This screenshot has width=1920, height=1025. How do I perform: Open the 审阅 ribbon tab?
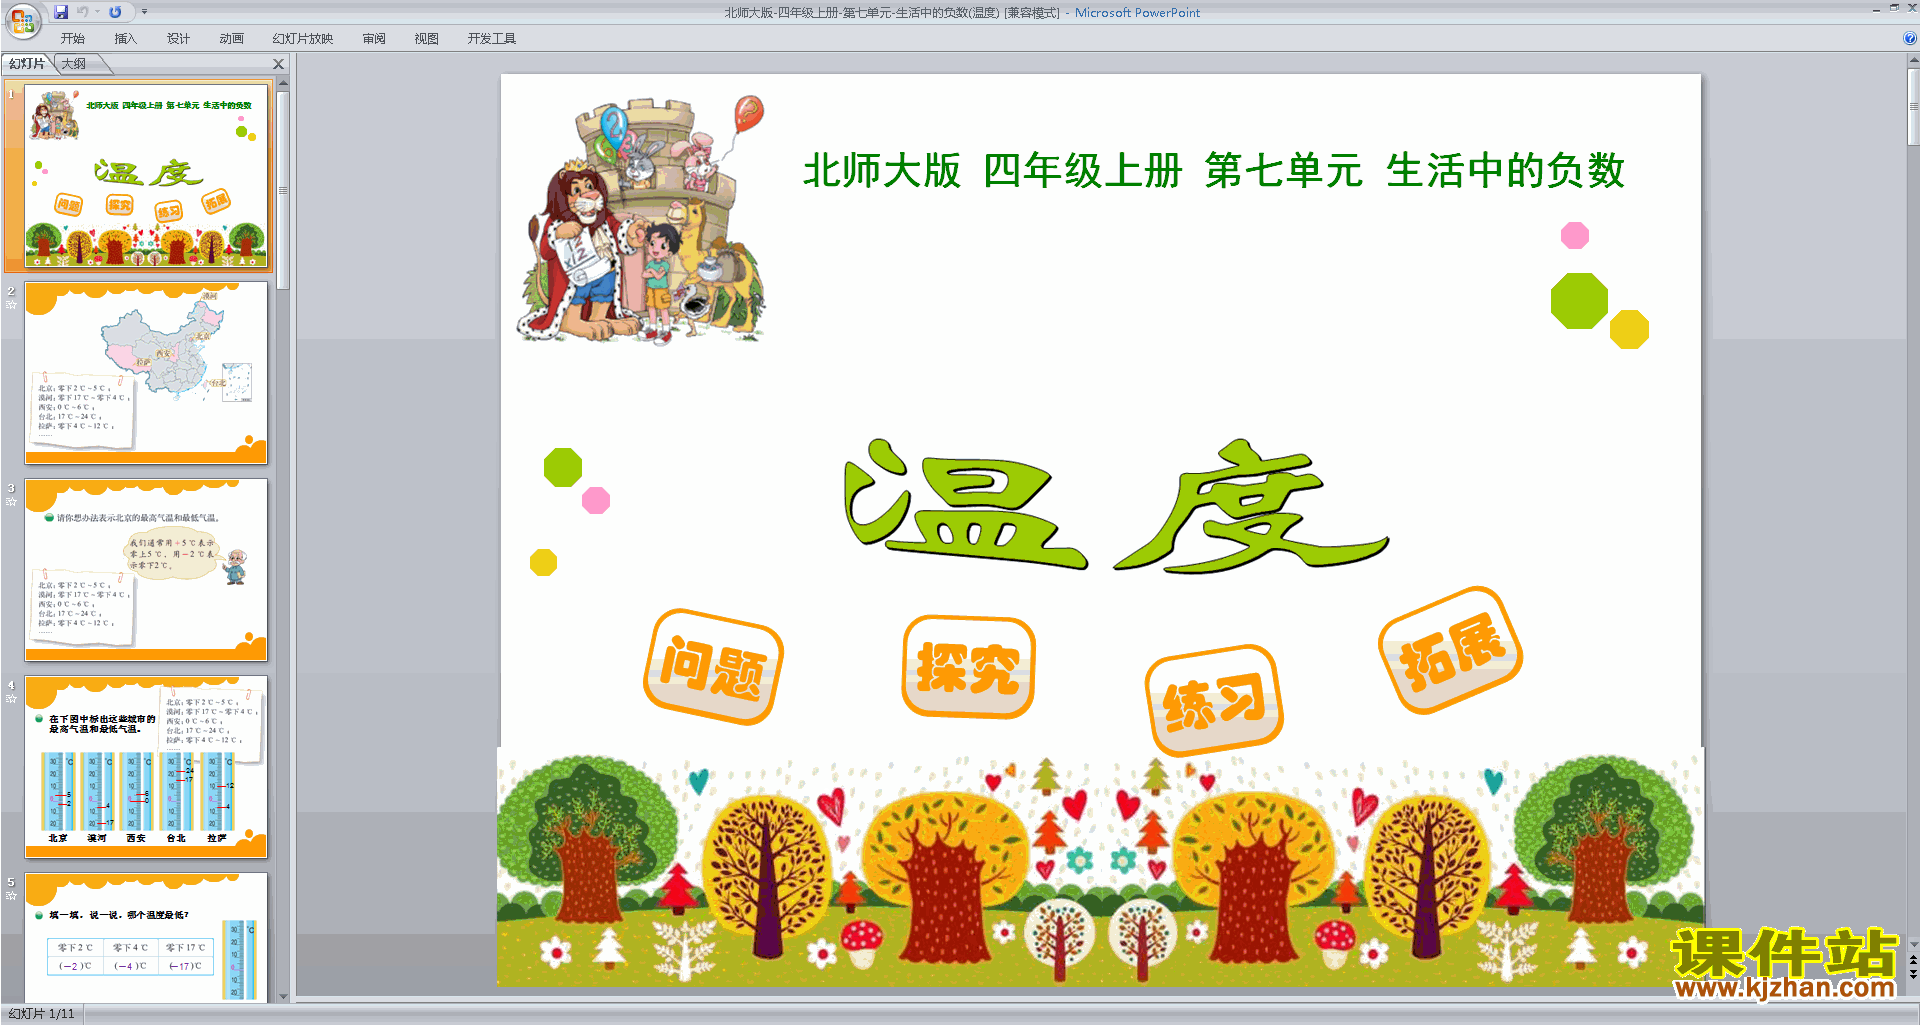(374, 39)
